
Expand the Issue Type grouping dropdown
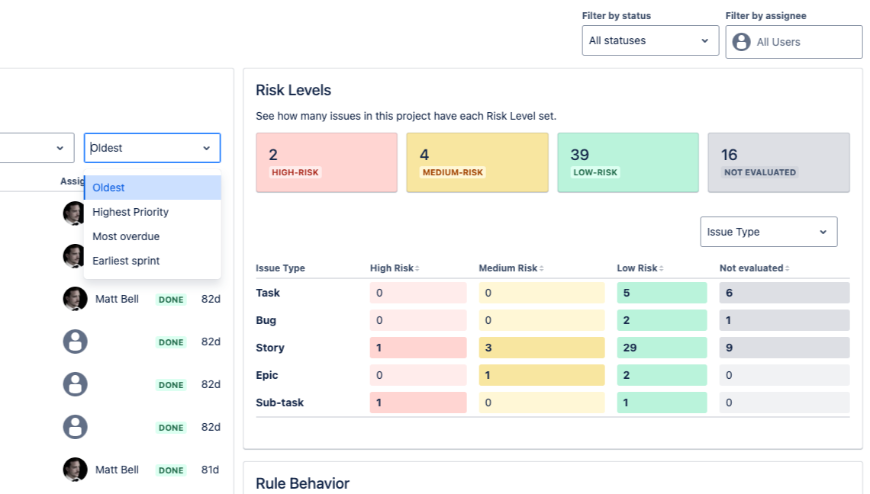click(768, 232)
